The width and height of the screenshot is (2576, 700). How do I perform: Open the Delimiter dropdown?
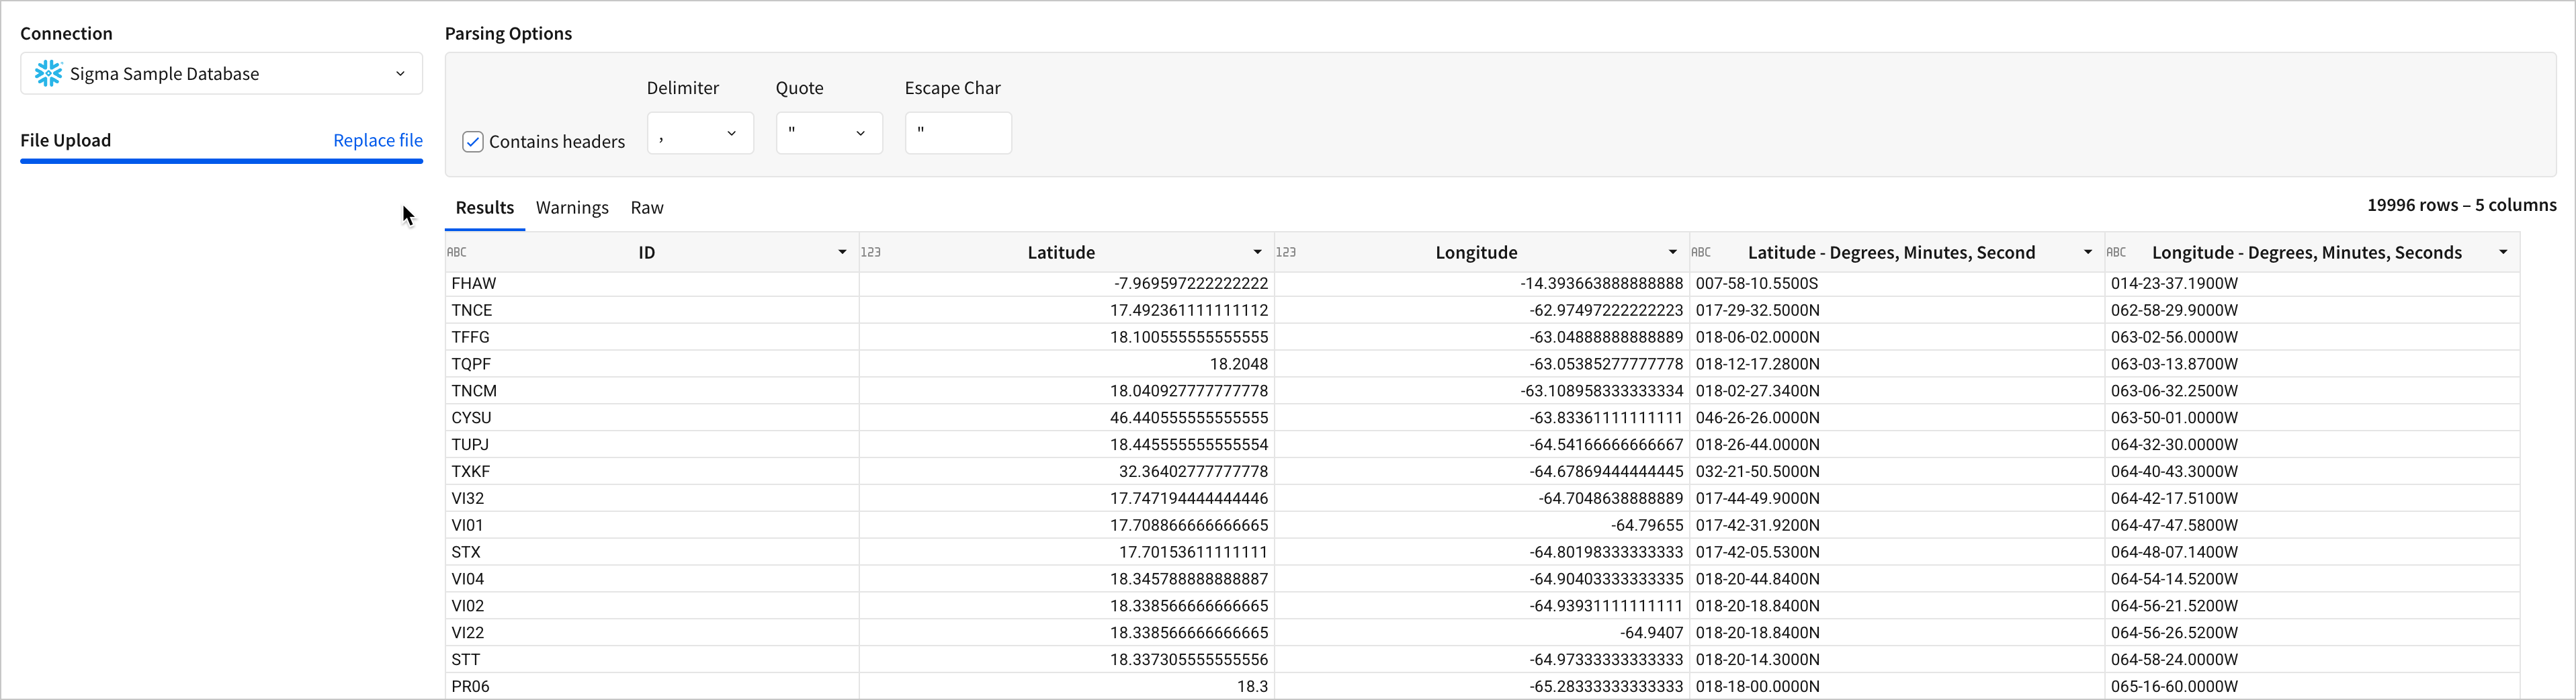pos(700,133)
